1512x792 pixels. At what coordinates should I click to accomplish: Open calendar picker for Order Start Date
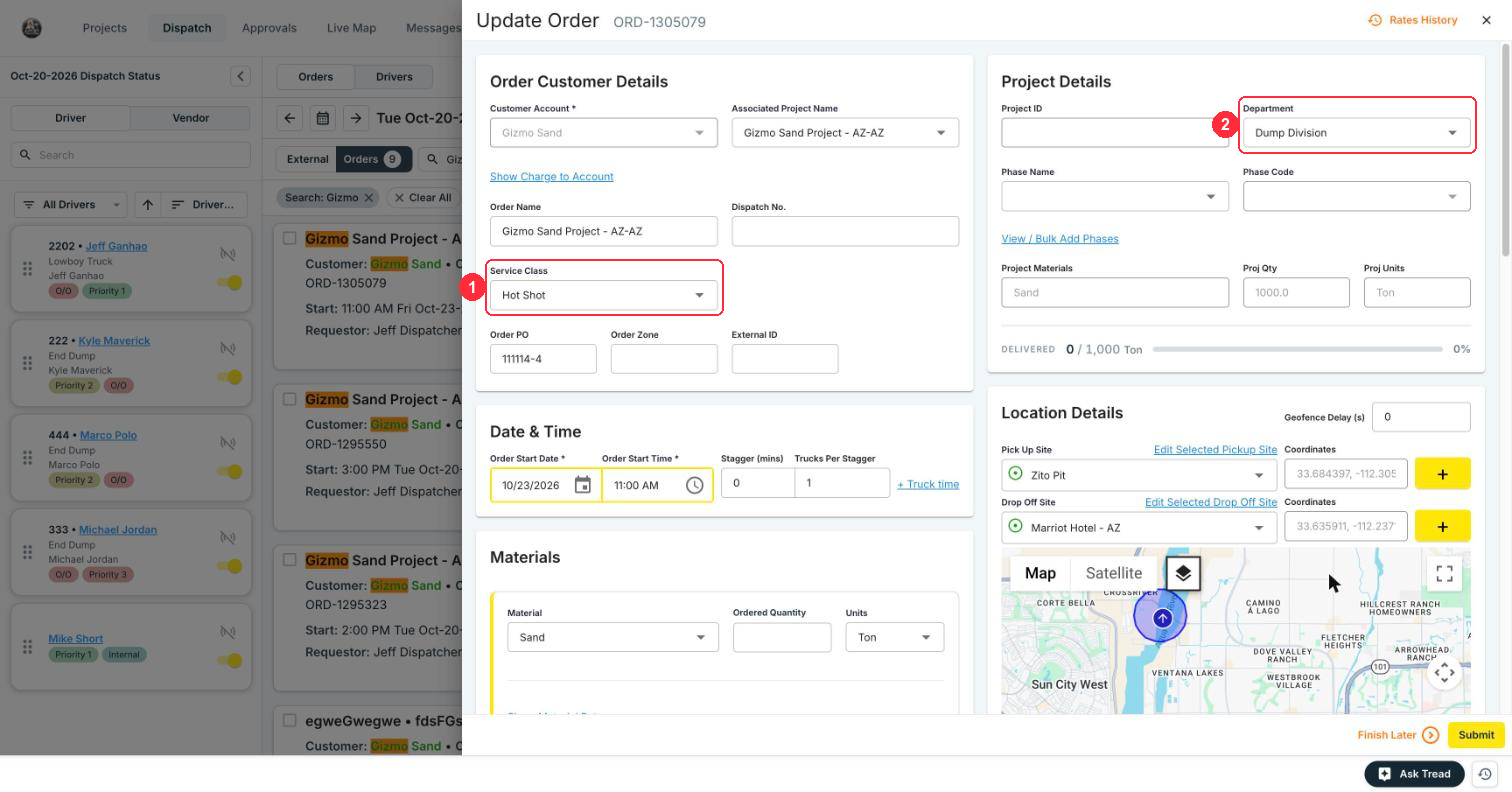pos(583,485)
